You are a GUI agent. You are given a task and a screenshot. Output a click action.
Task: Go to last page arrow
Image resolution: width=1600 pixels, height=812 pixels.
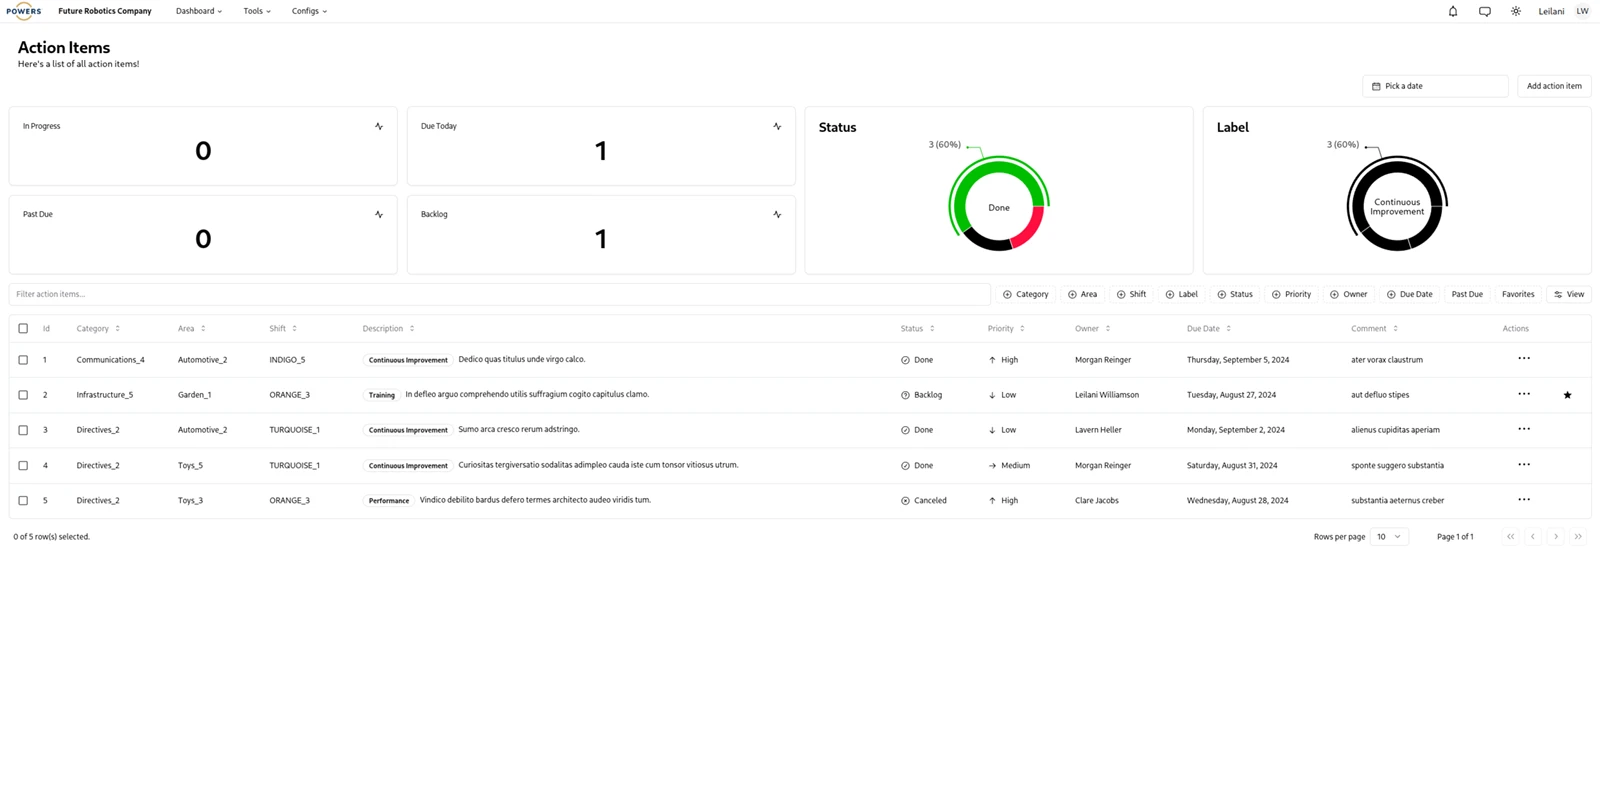pyautogui.click(x=1578, y=537)
